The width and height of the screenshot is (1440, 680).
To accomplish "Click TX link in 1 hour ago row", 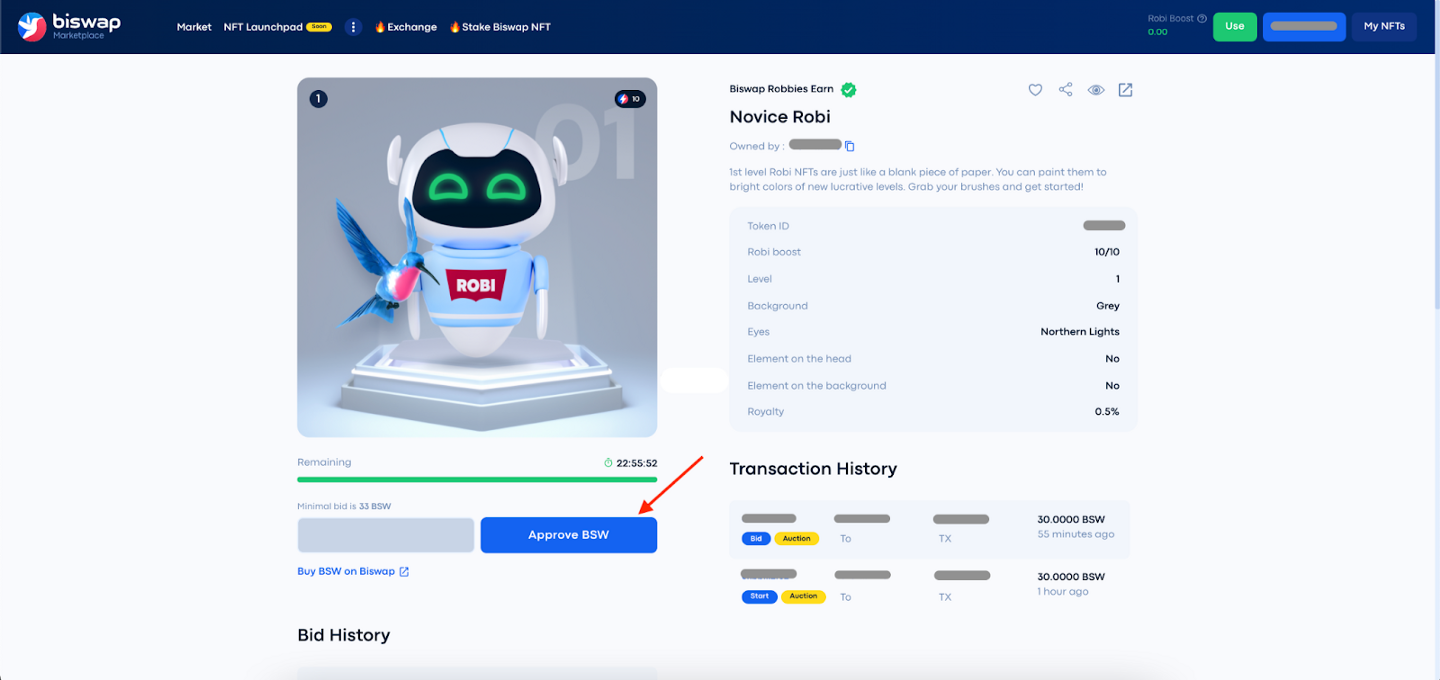I will [x=945, y=597].
